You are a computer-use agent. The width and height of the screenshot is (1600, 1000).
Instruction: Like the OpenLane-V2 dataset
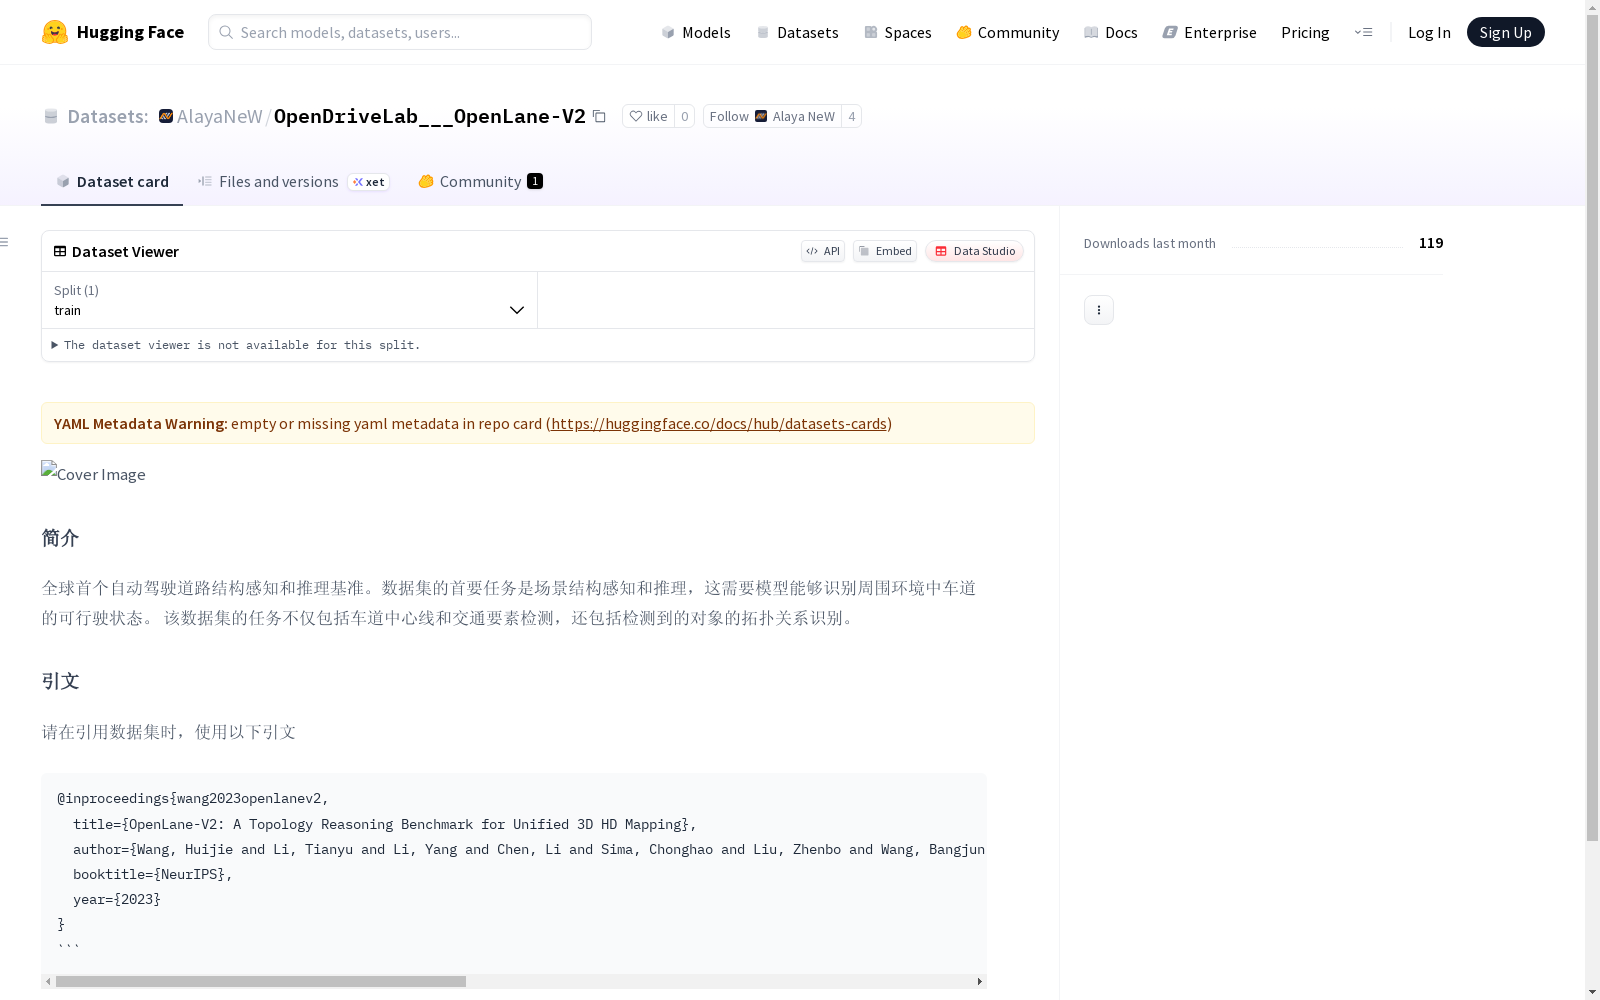(x=650, y=116)
